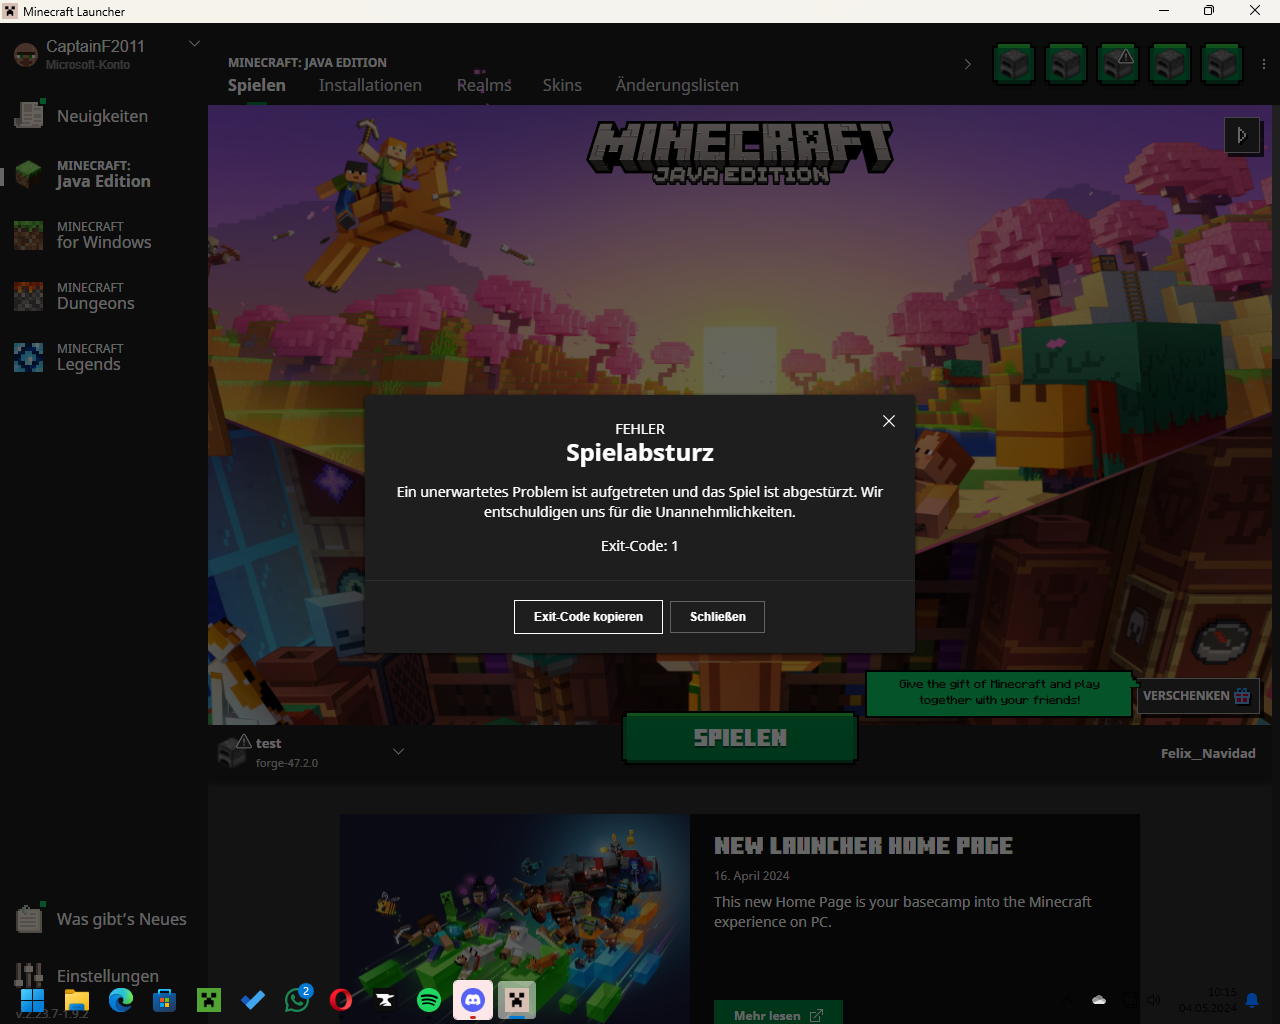Screen dimensions: 1280x1024
Task: Click the installation icon showing a warning triangle
Action: tap(1118, 63)
